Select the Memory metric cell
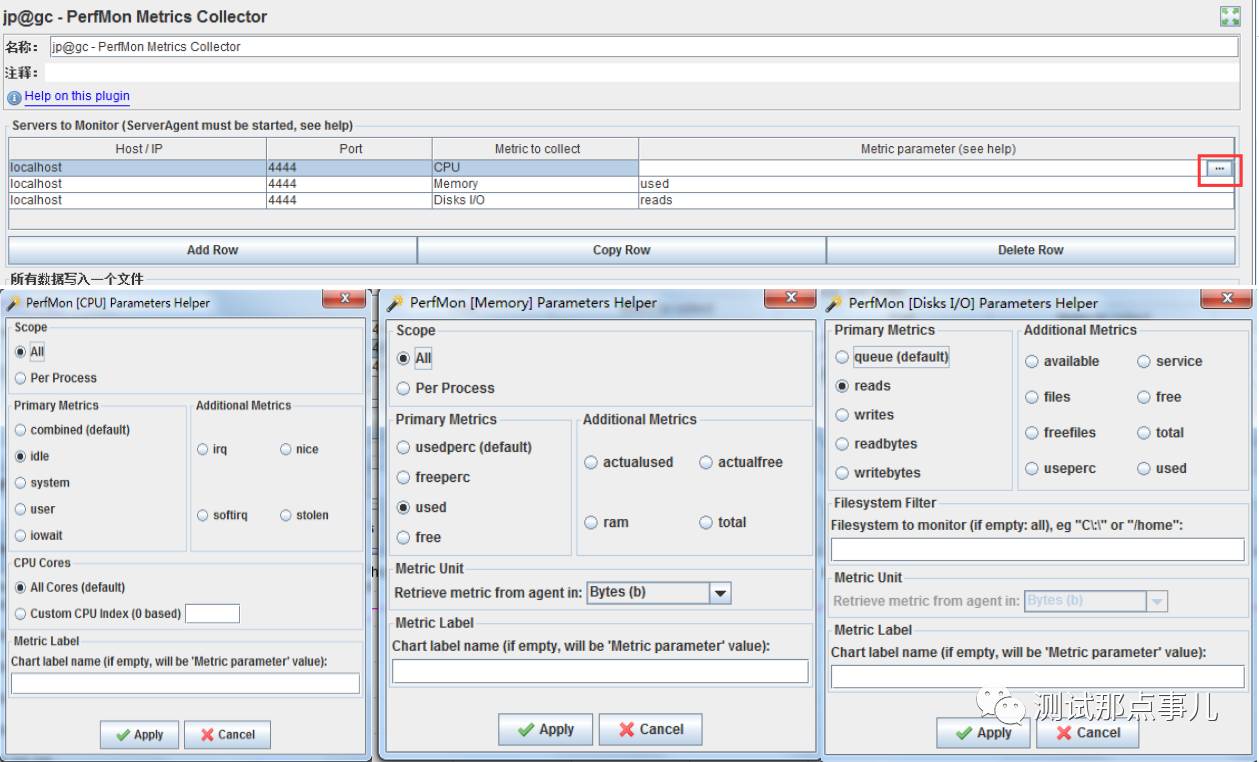This screenshot has width=1259, height=762. tap(535, 184)
